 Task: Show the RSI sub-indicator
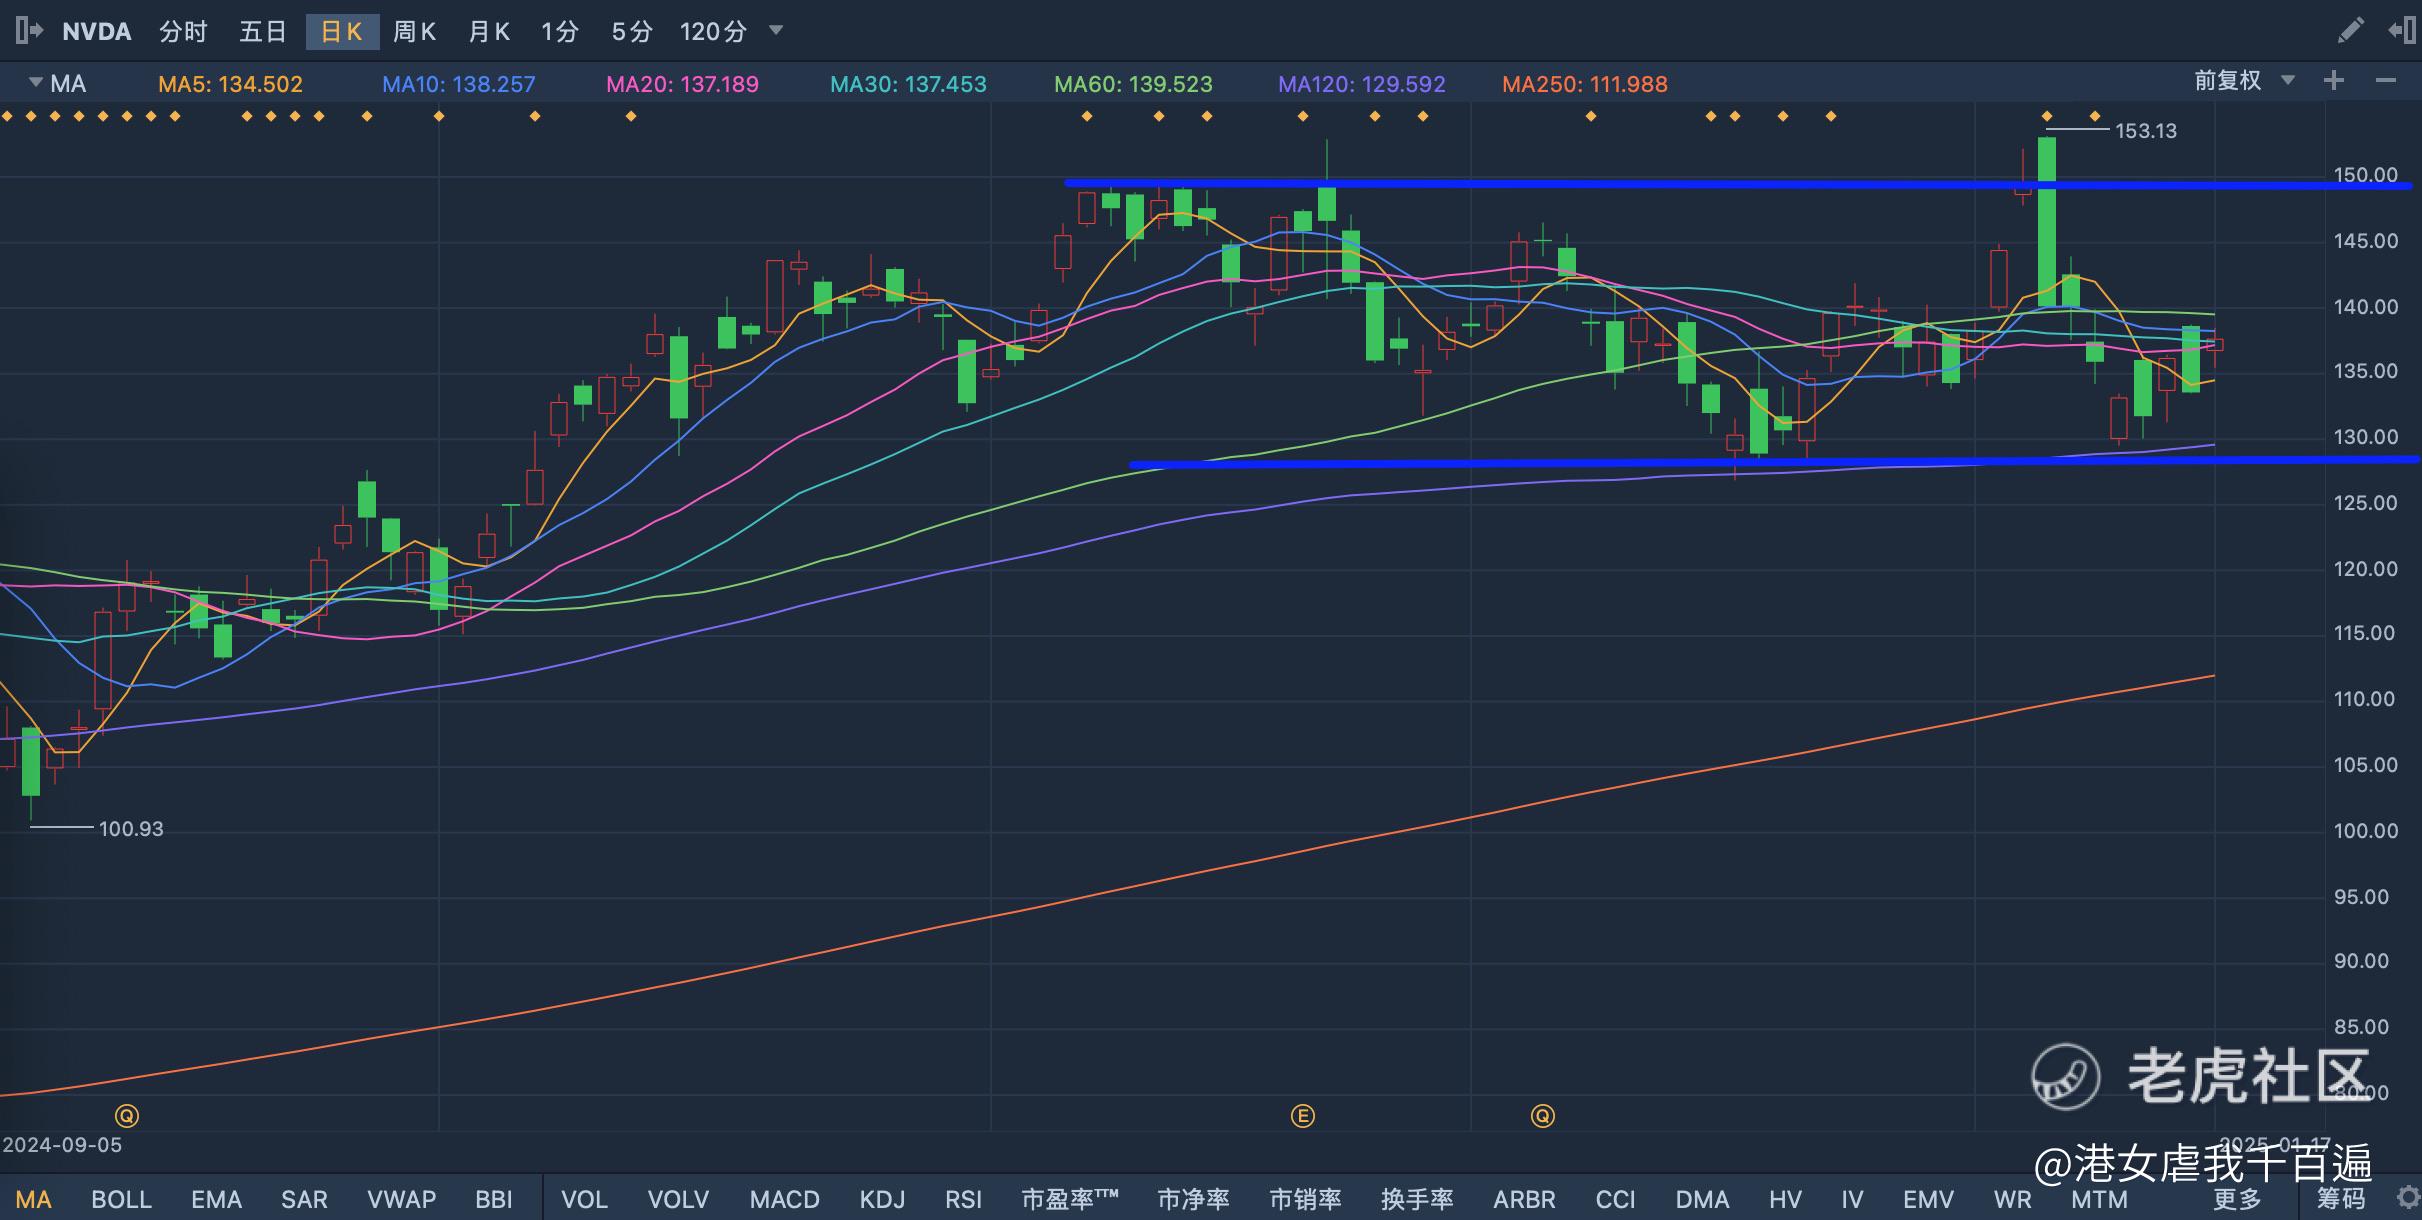pos(963,1199)
